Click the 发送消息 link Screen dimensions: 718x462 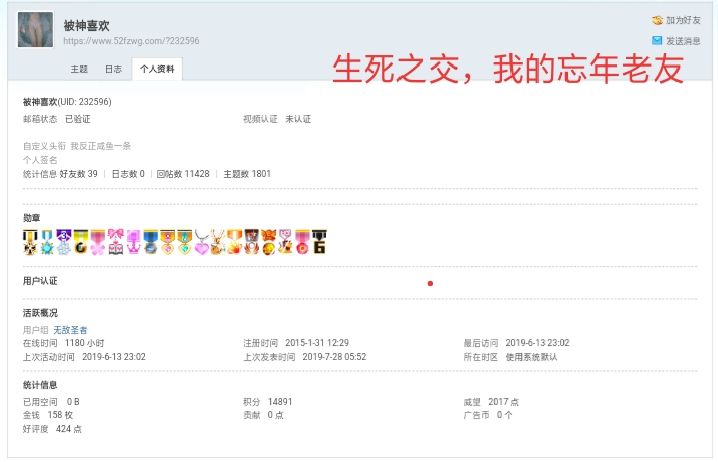click(683, 41)
